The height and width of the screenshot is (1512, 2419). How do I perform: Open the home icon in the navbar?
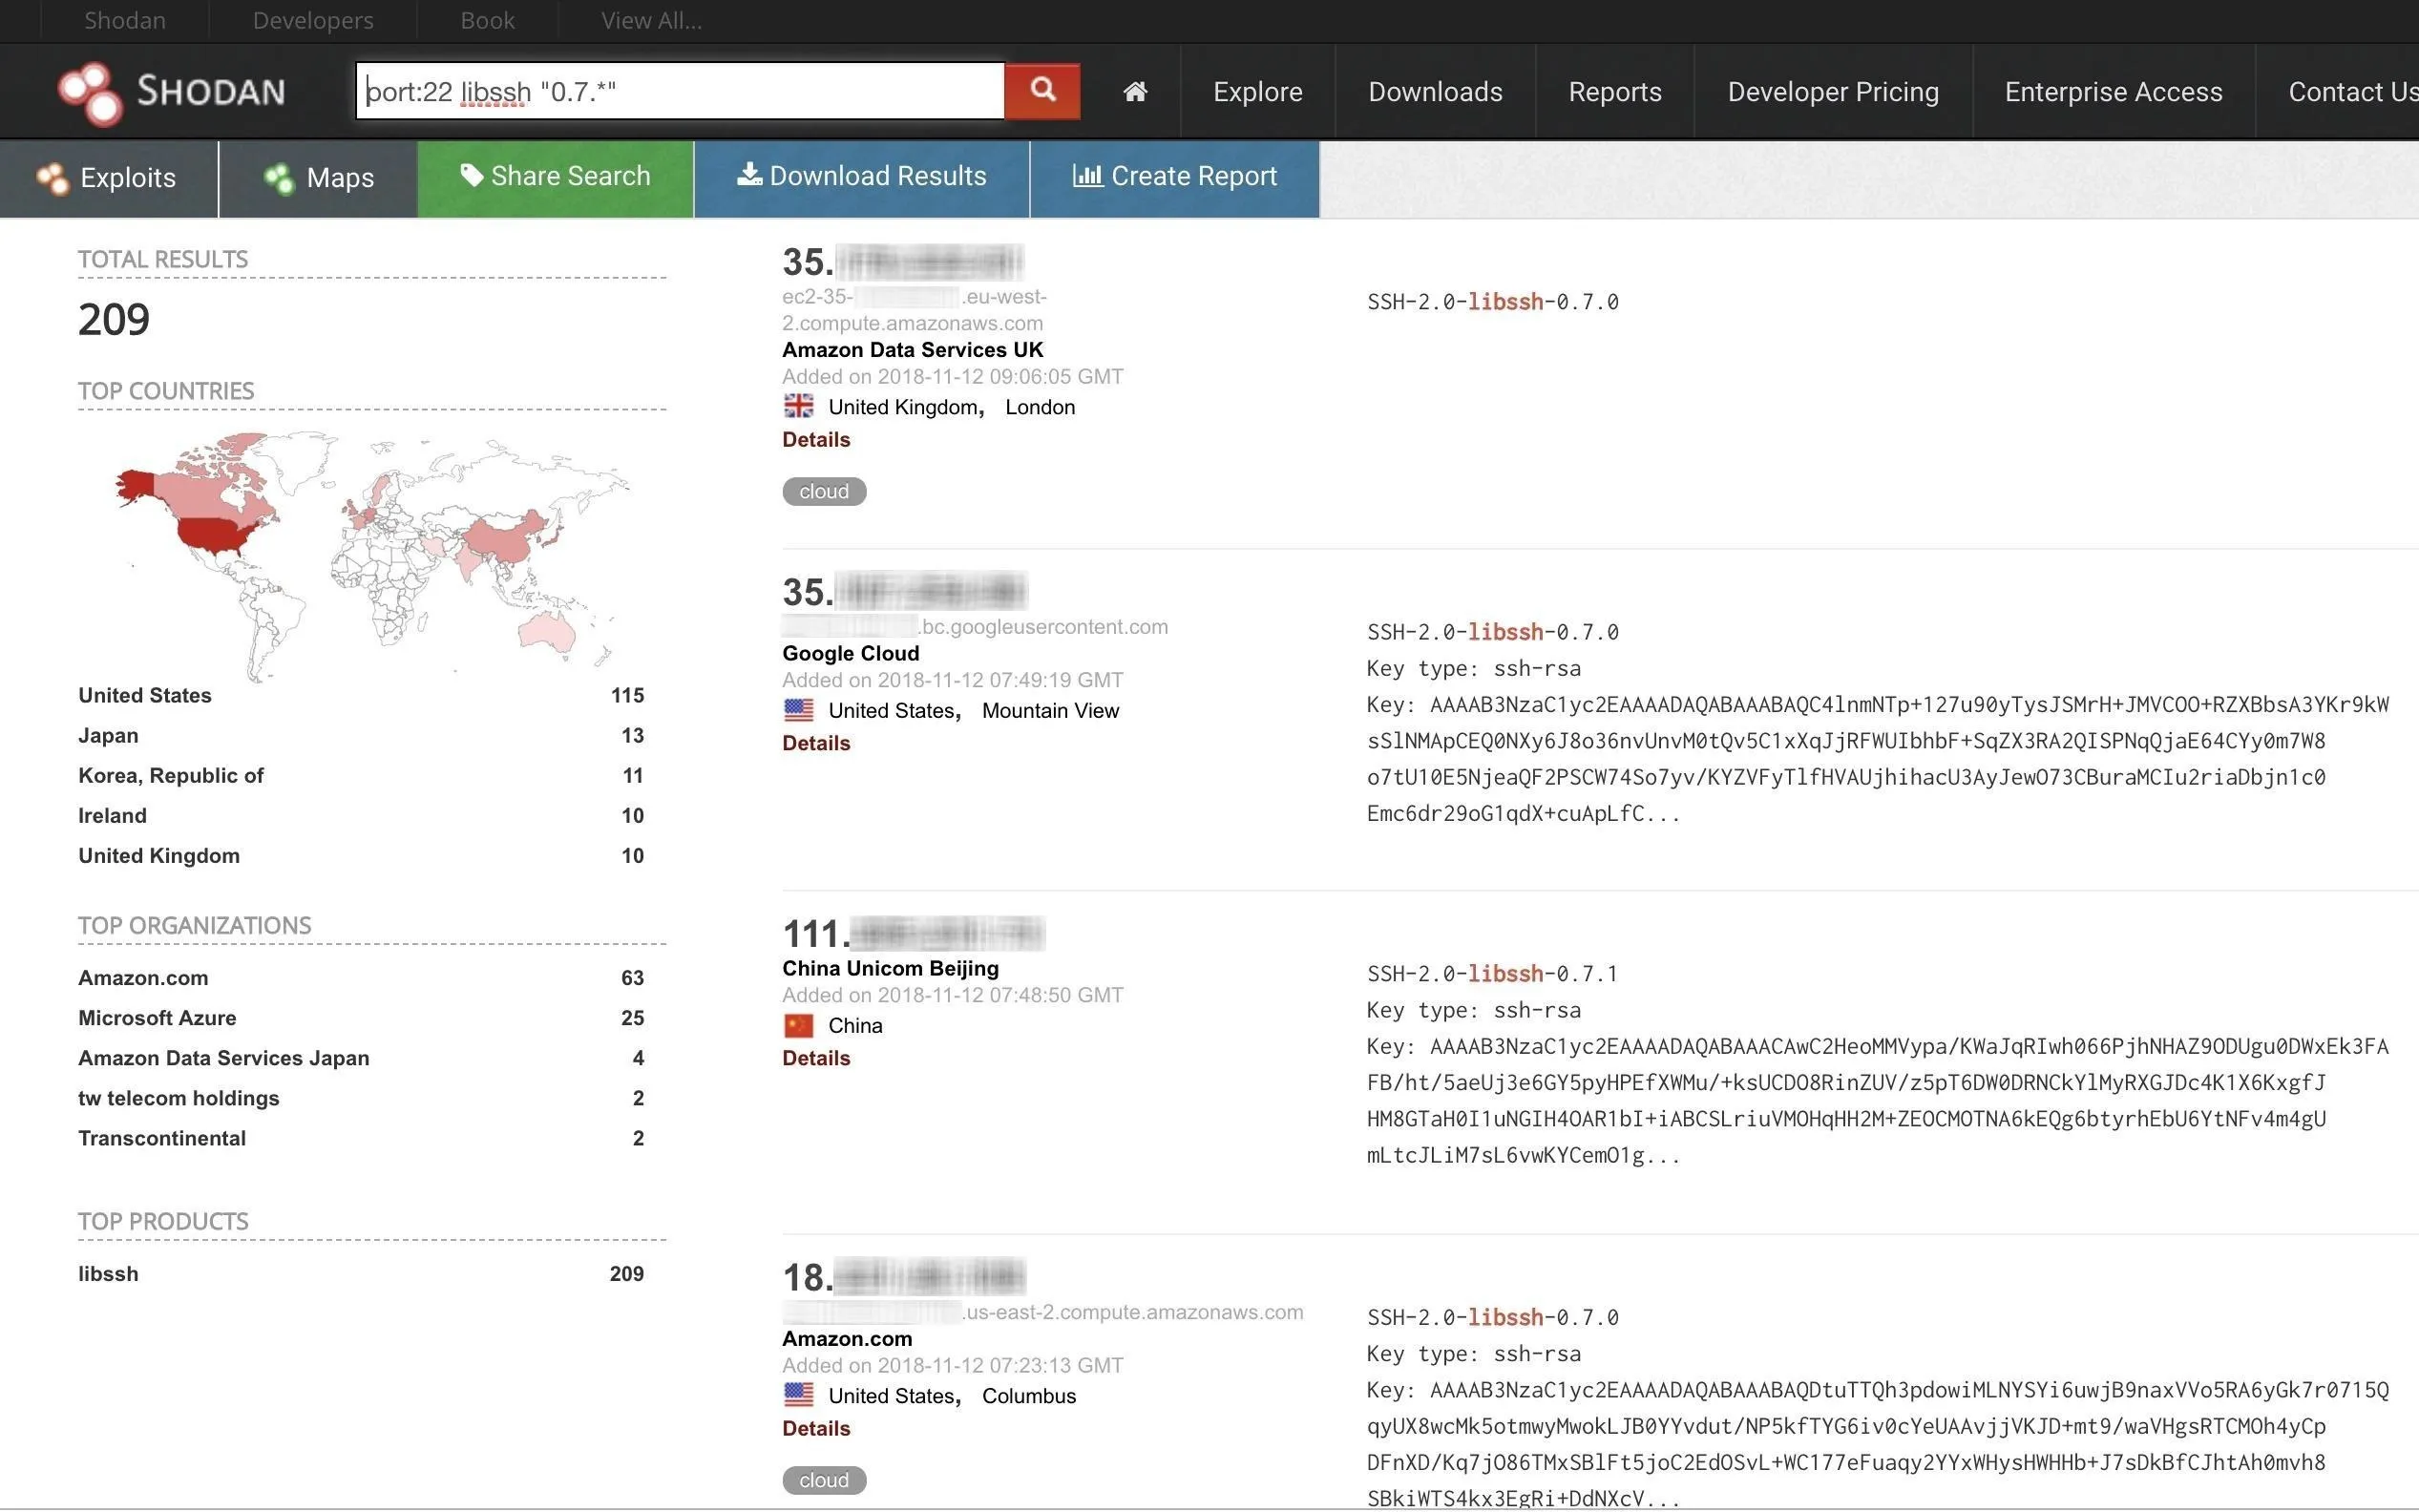pyautogui.click(x=1135, y=92)
